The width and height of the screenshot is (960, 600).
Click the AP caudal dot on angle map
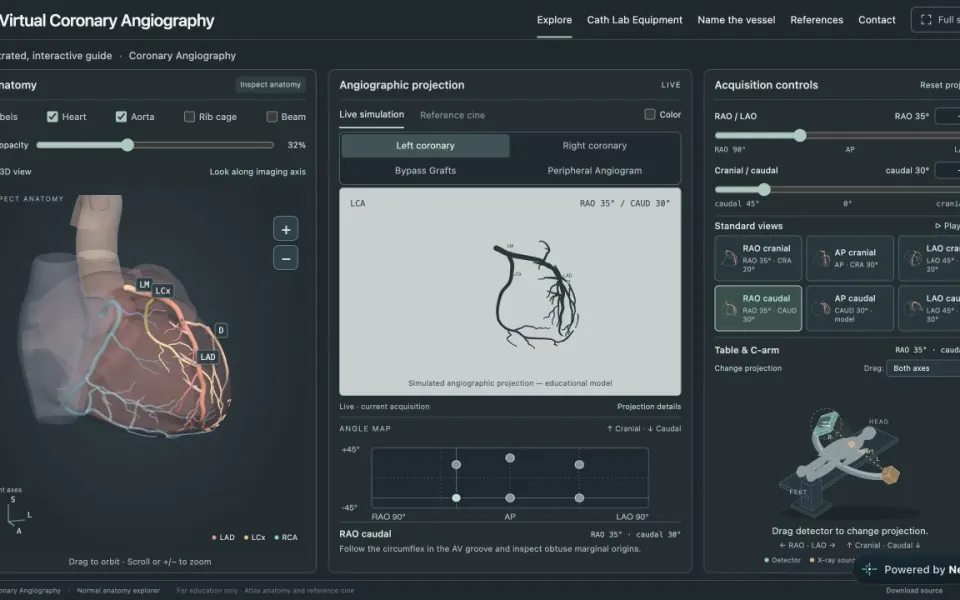coord(510,498)
